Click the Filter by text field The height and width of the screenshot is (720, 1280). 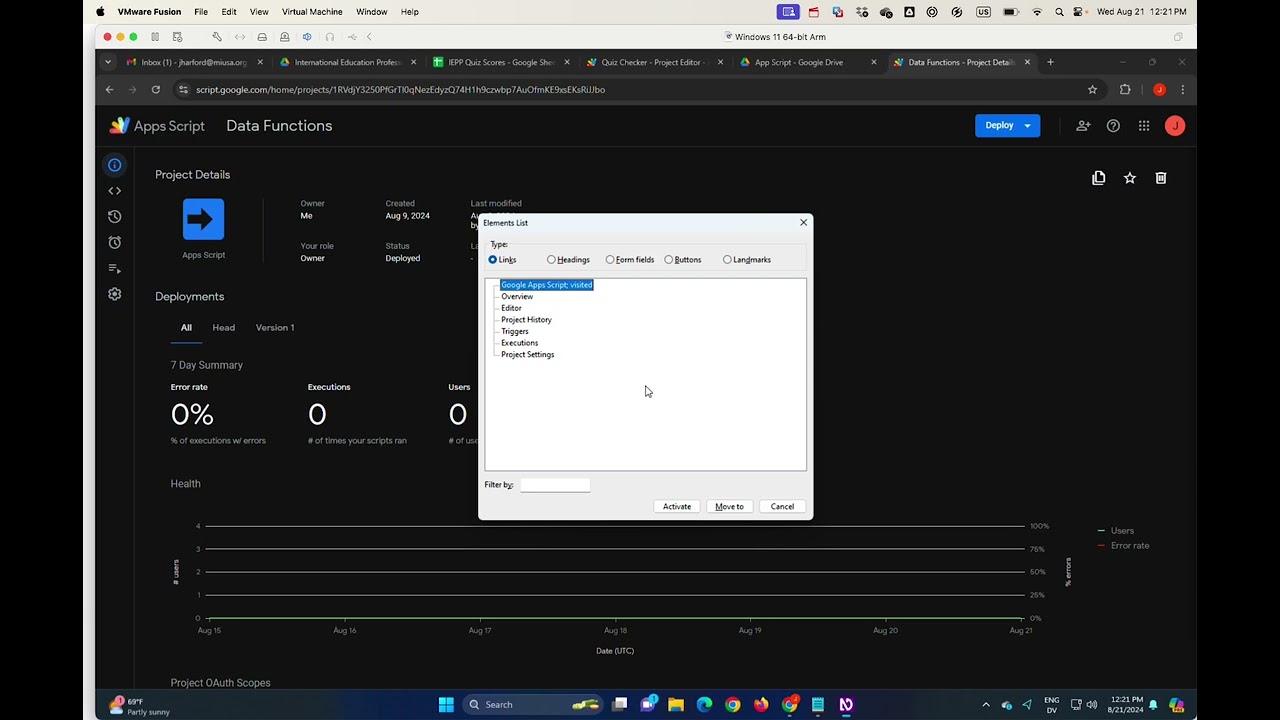(x=555, y=485)
